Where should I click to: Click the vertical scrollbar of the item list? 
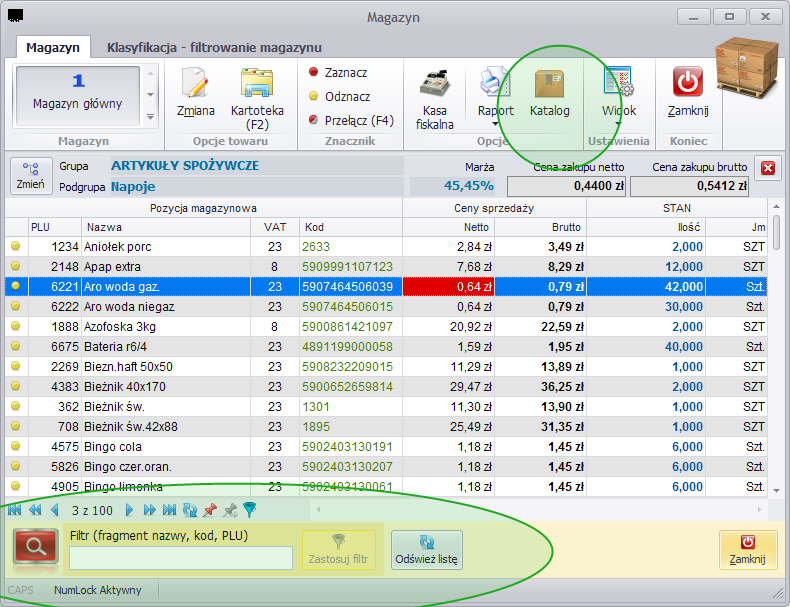click(776, 348)
